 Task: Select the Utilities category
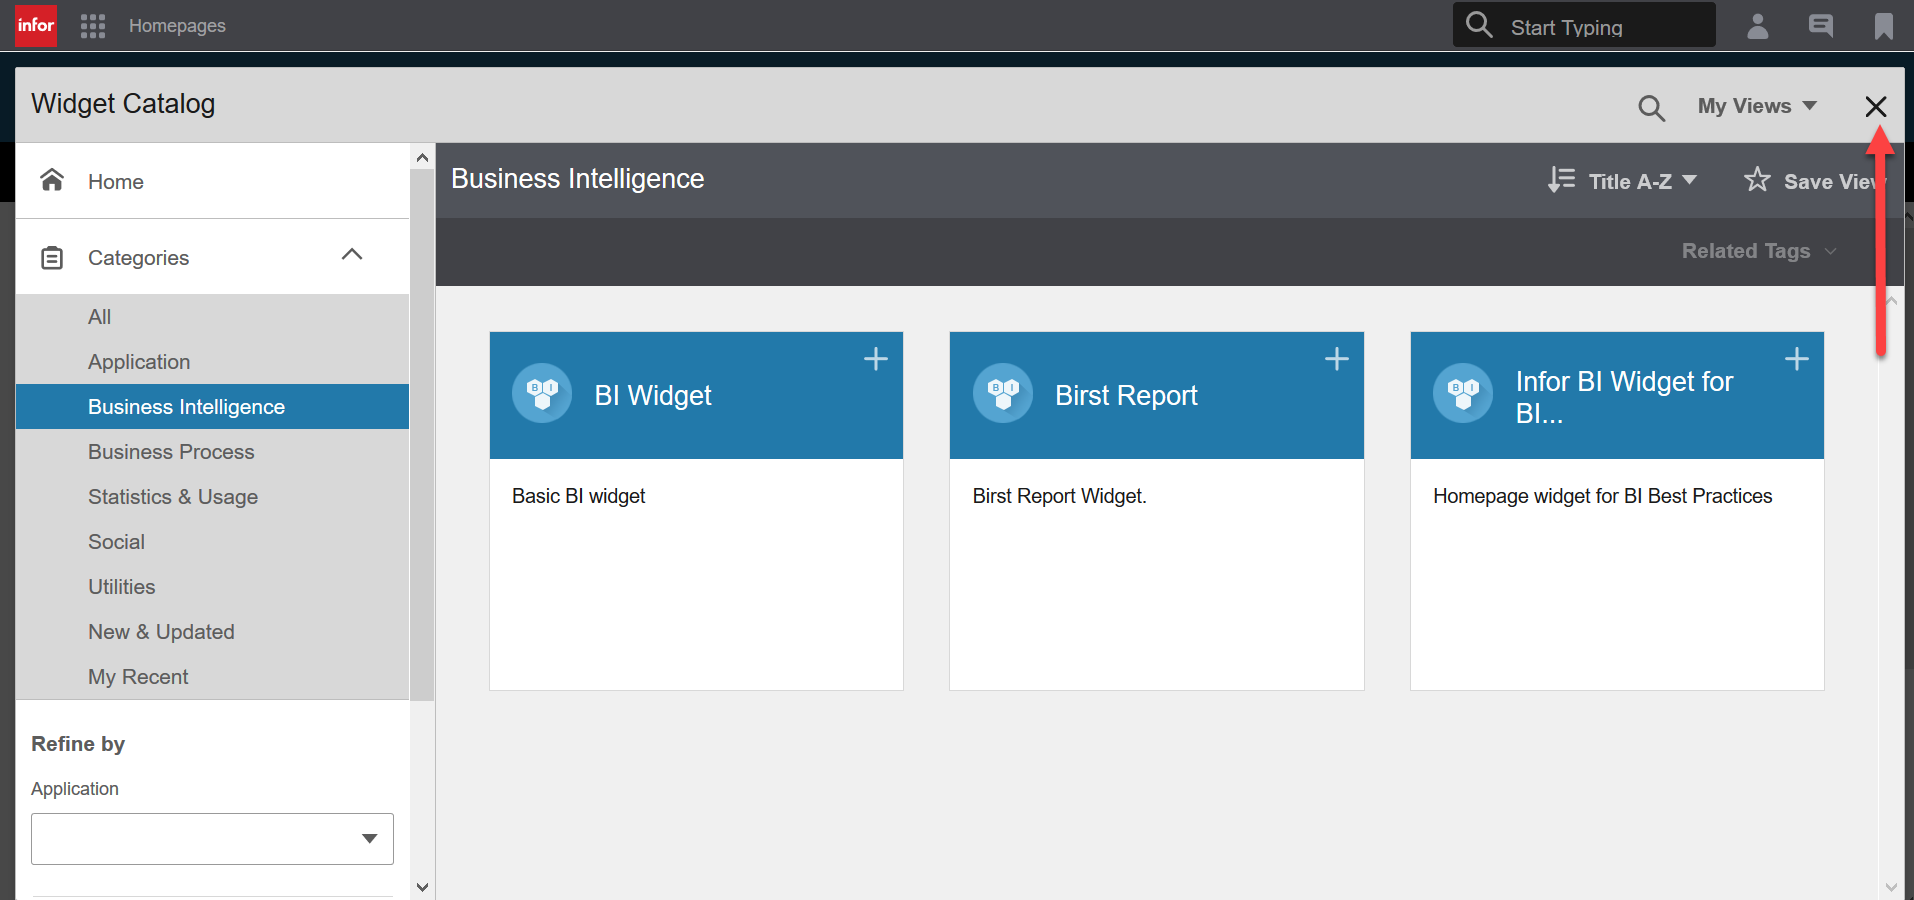click(x=212, y=587)
